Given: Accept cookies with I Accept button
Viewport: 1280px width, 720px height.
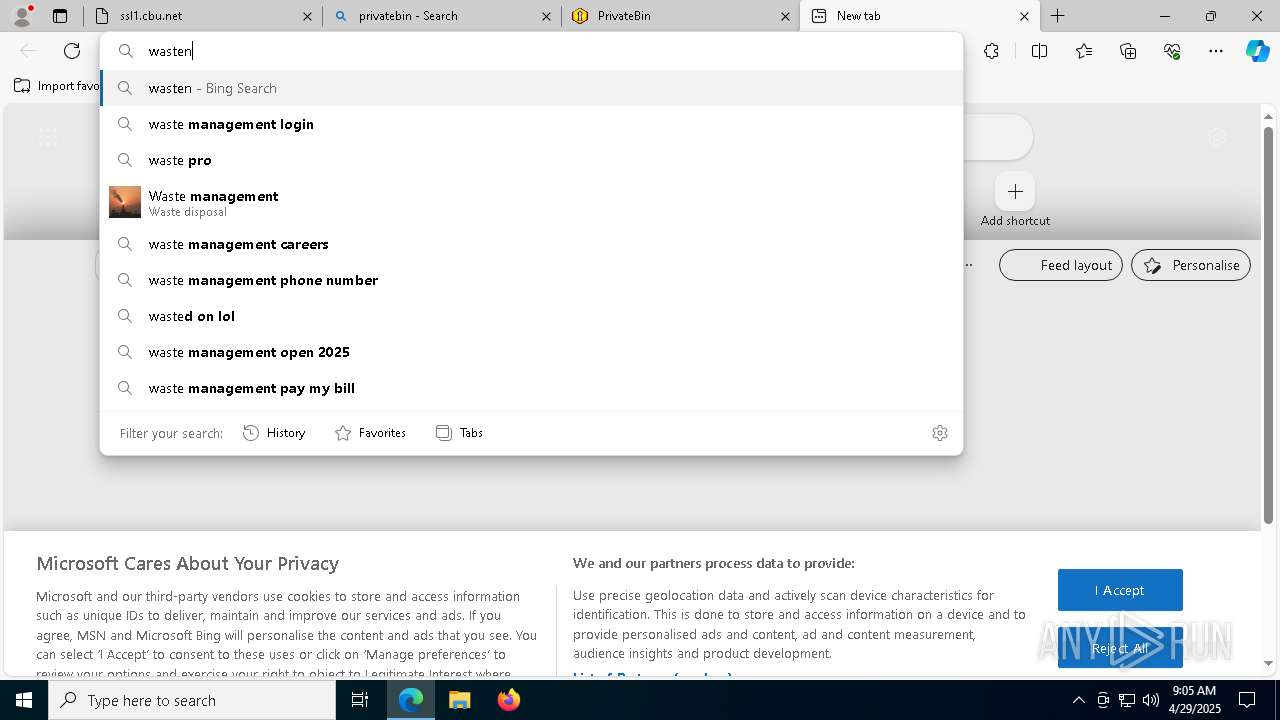Looking at the screenshot, I should pos(1120,590).
